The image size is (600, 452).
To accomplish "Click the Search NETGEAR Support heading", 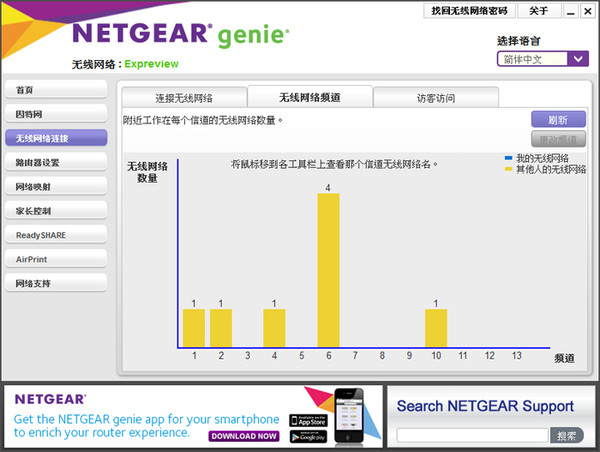I will 485,406.
